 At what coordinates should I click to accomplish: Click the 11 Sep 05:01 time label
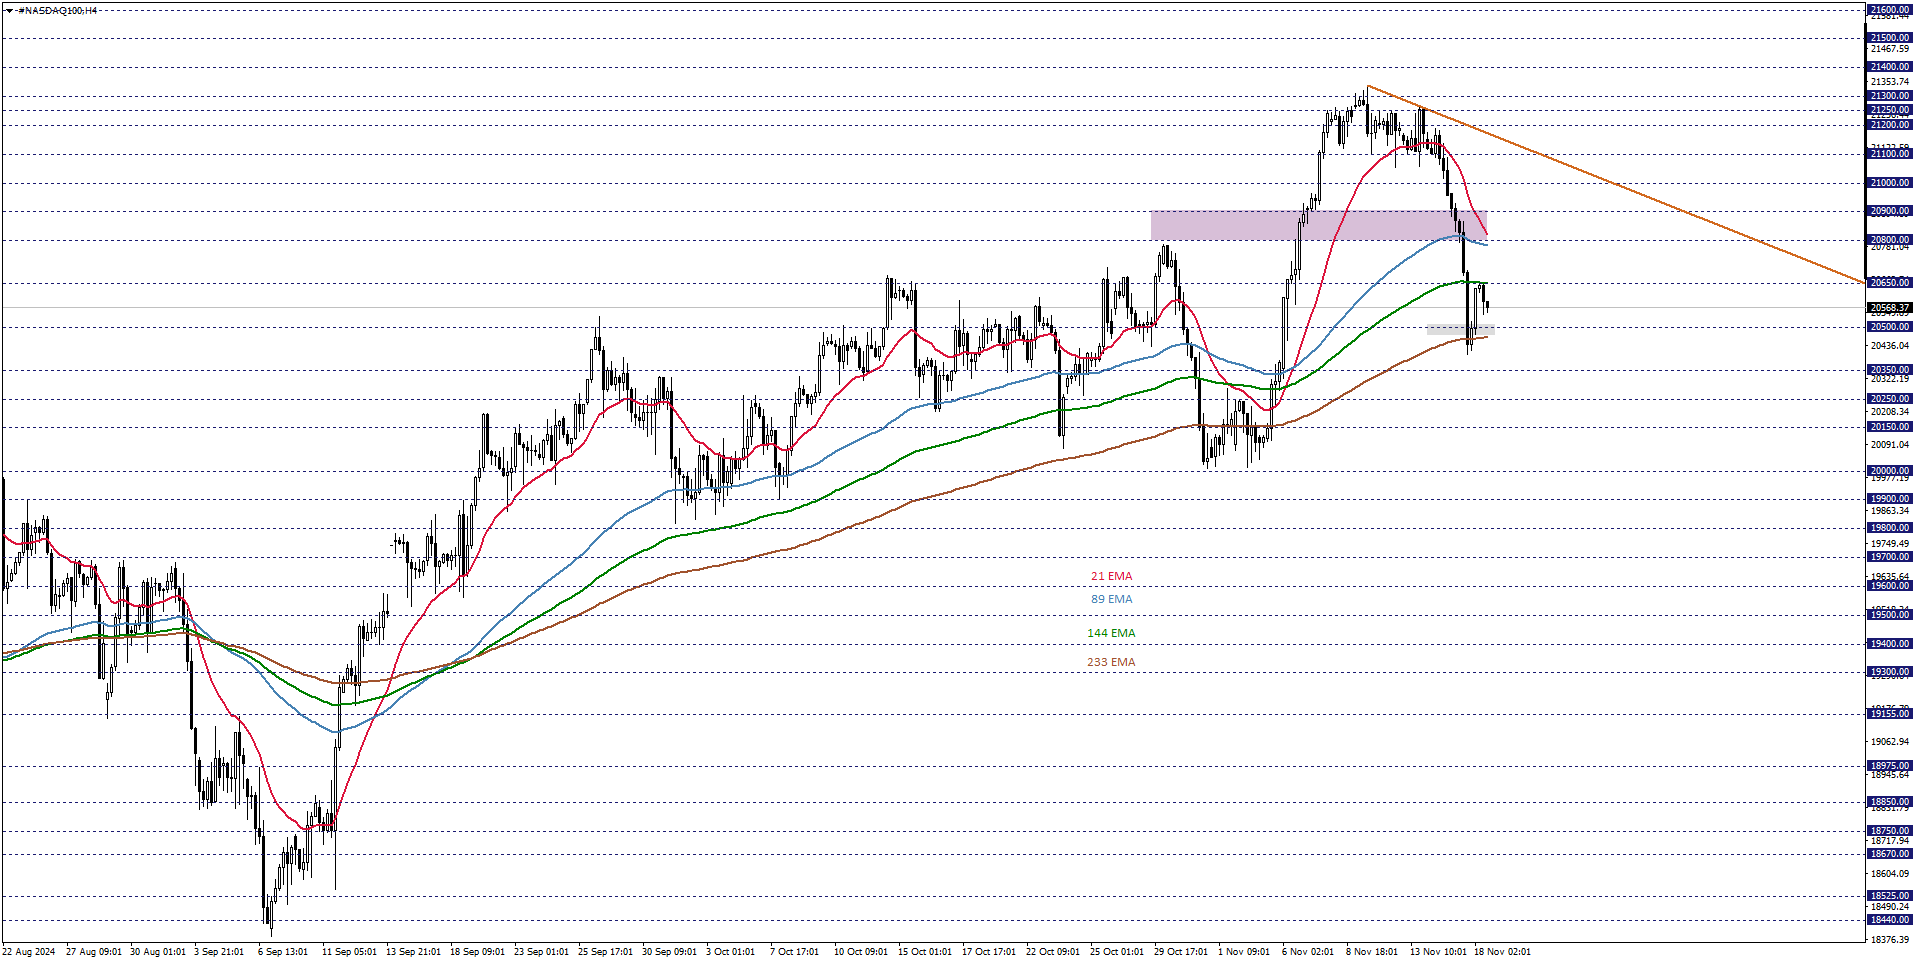tap(349, 952)
